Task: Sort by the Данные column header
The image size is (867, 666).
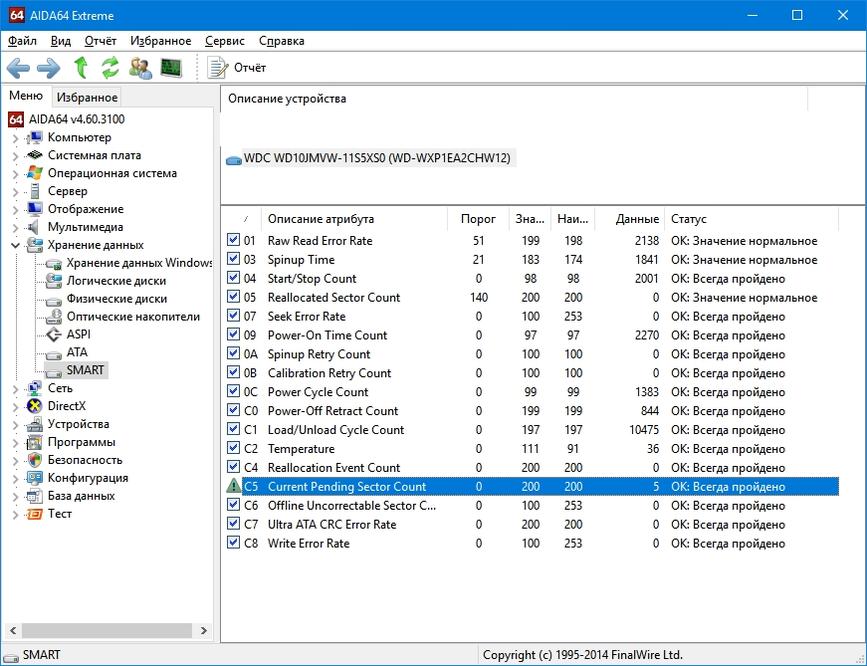Action: tap(630, 219)
